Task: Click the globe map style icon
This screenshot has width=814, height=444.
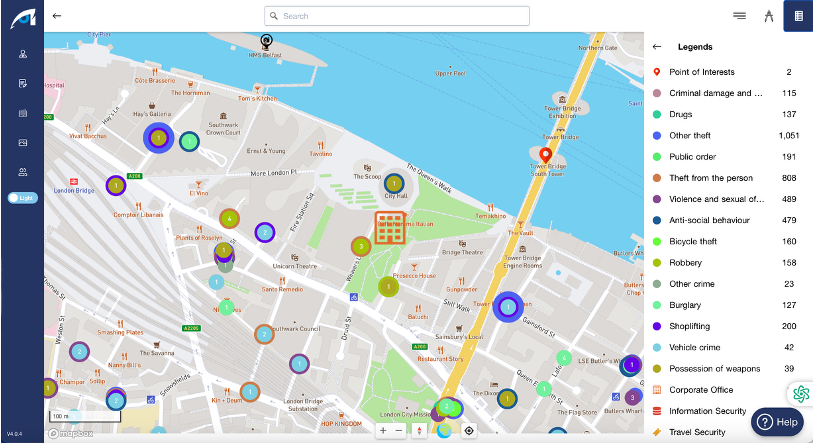Action: [x=443, y=431]
